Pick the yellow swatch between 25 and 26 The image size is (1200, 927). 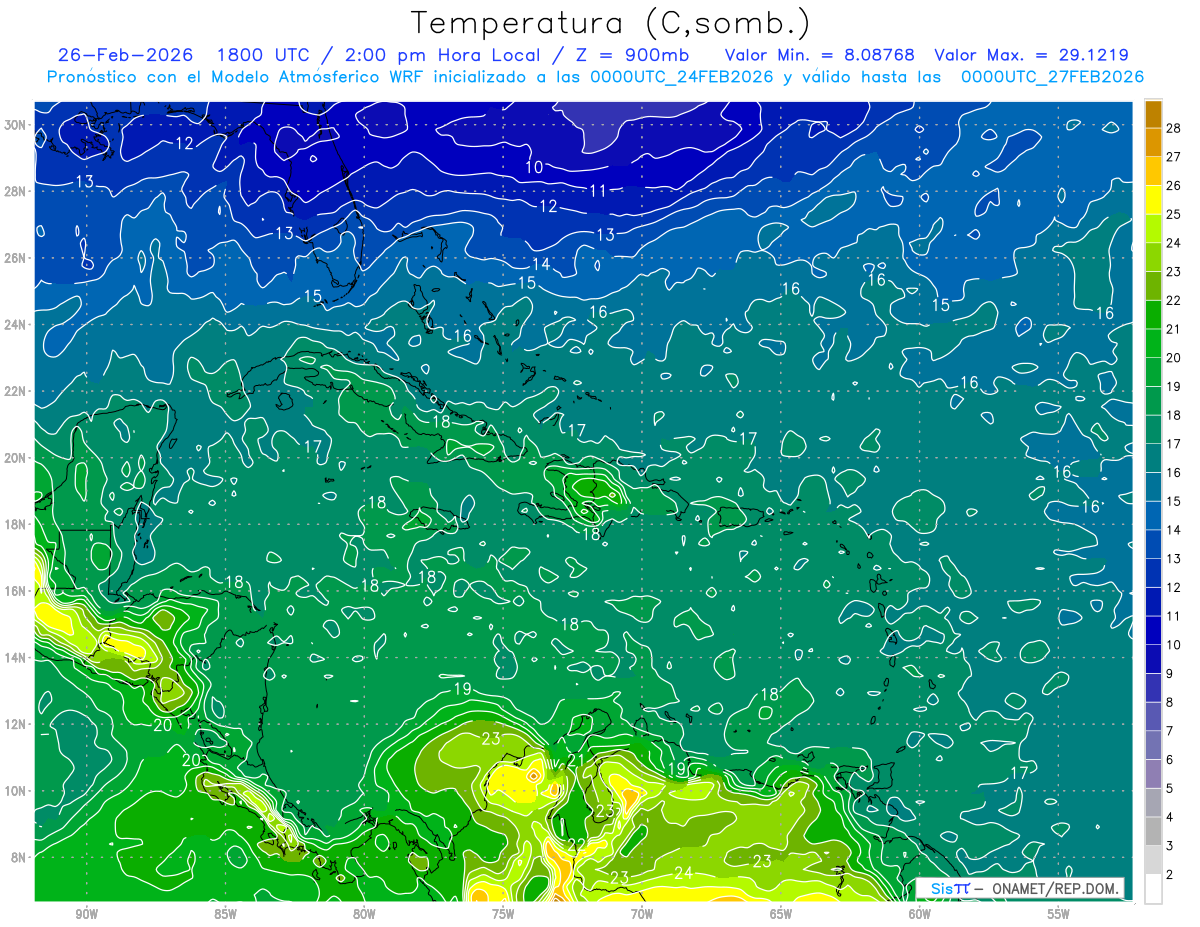click(x=1153, y=199)
